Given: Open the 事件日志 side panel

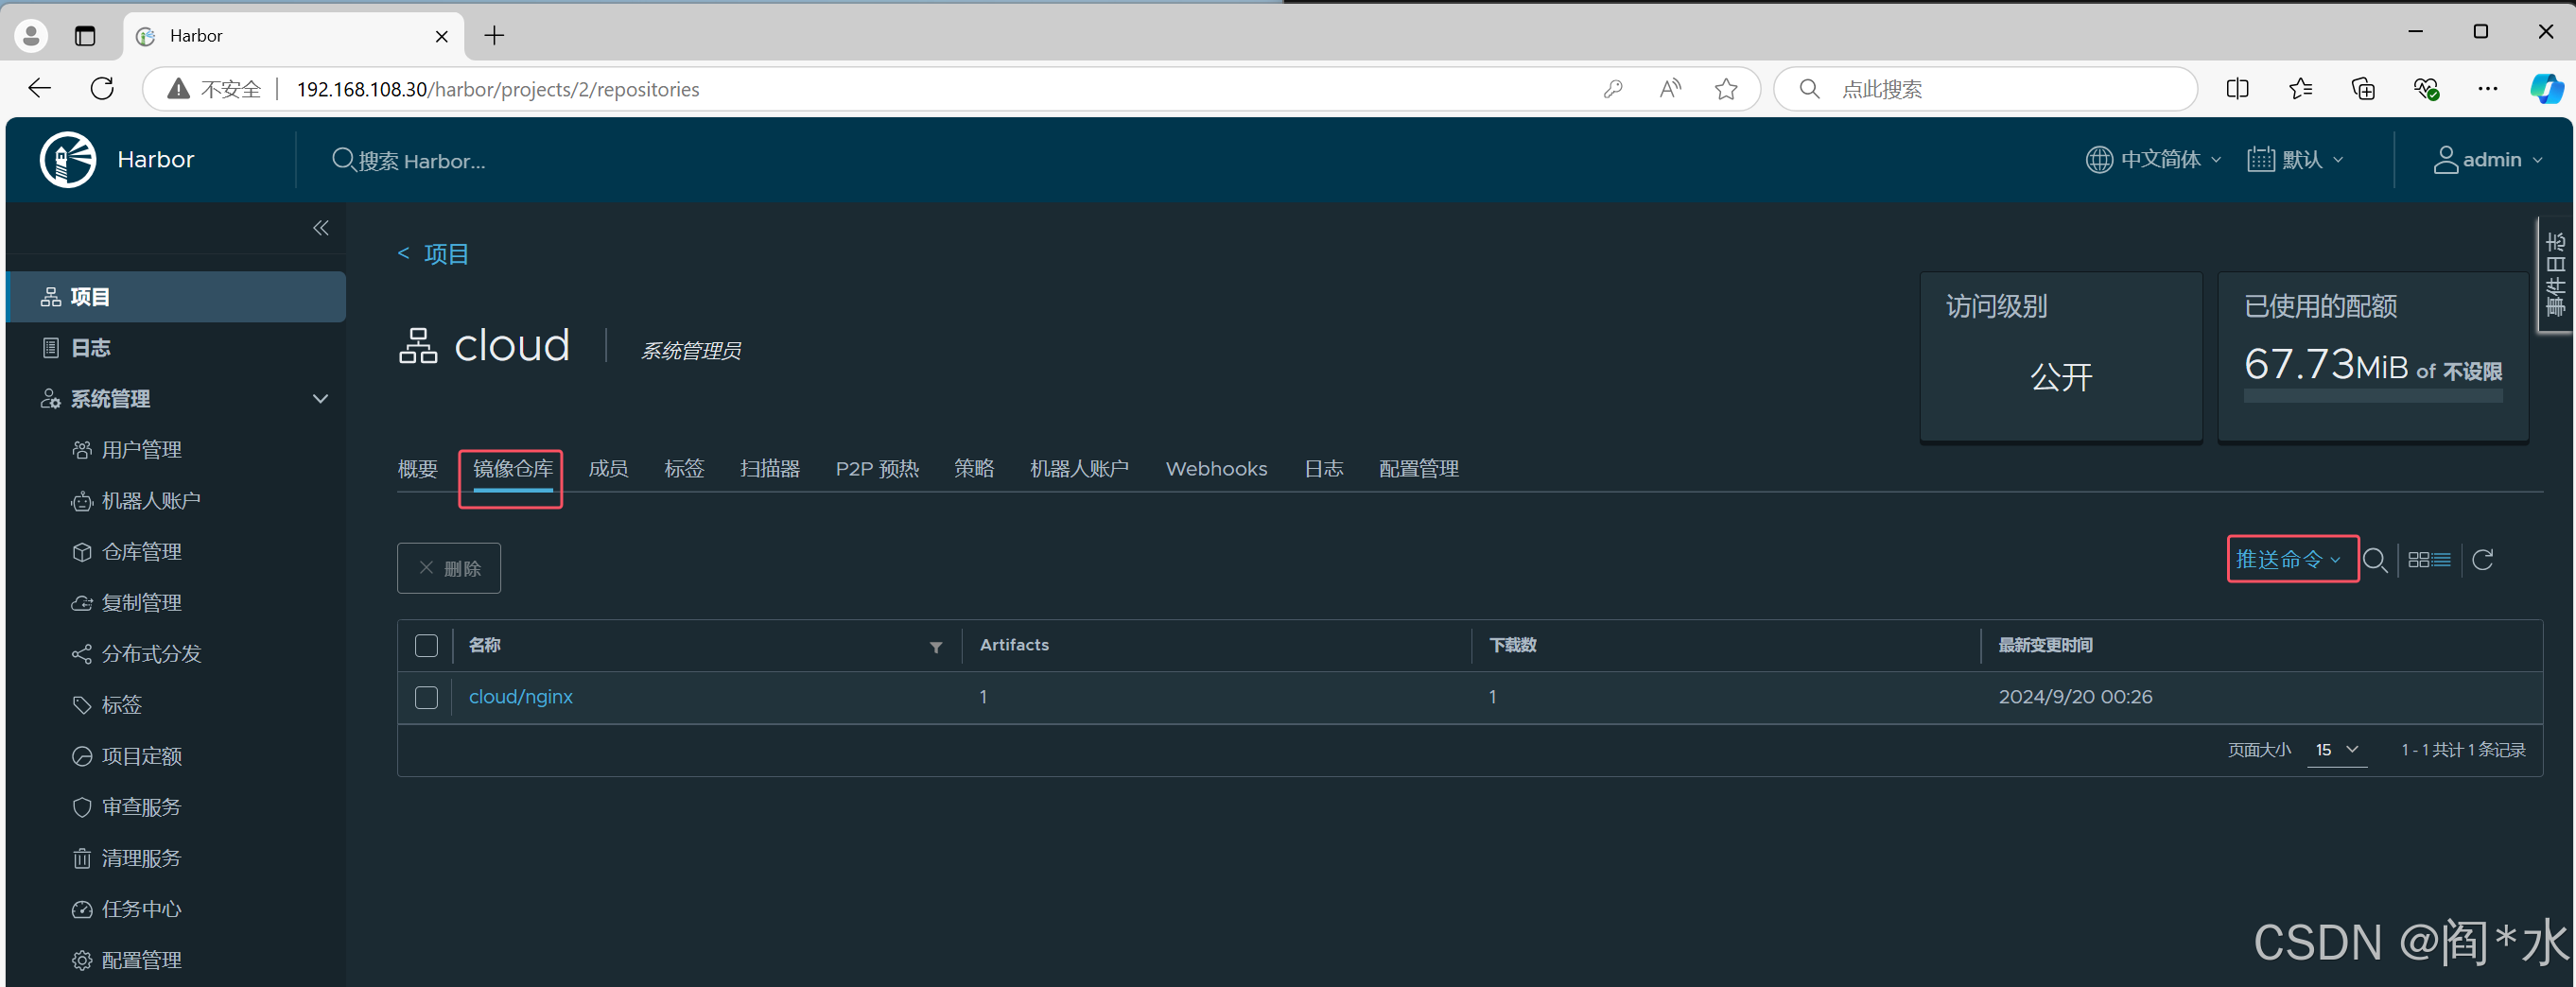Looking at the screenshot, I should [2555, 274].
